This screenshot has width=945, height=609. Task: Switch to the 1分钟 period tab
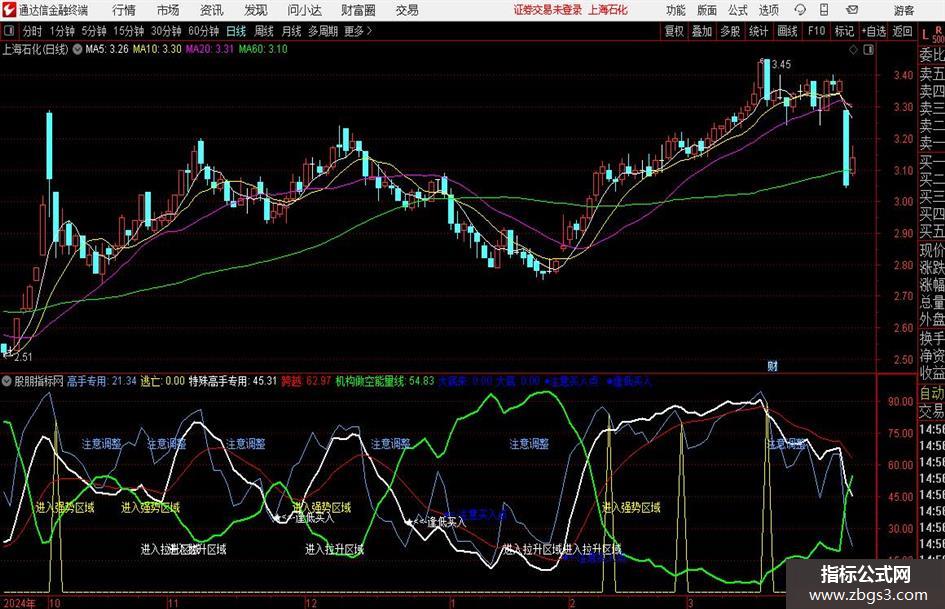point(62,31)
